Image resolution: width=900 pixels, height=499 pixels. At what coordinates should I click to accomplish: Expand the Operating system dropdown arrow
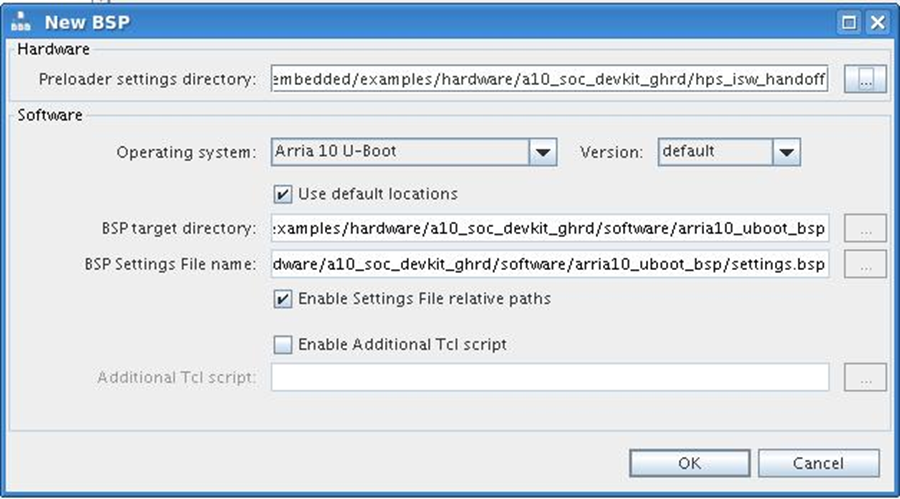542,152
